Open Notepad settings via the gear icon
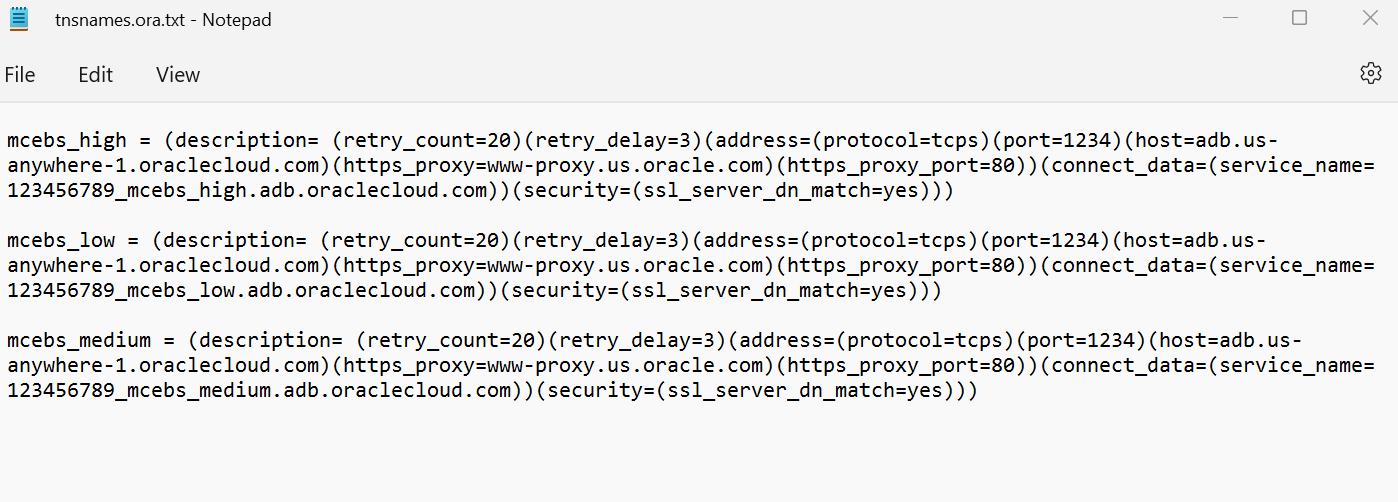 (x=1370, y=73)
